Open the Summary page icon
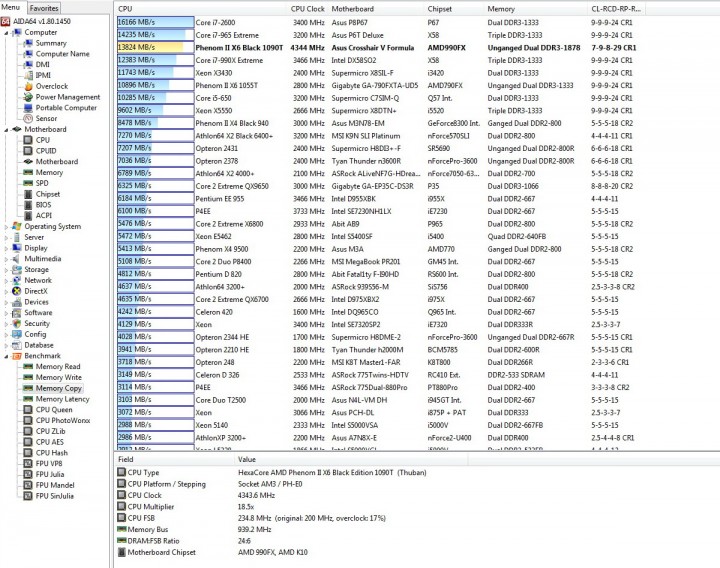The width and height of the screenshot is (720, 568). tap(28, 43)
